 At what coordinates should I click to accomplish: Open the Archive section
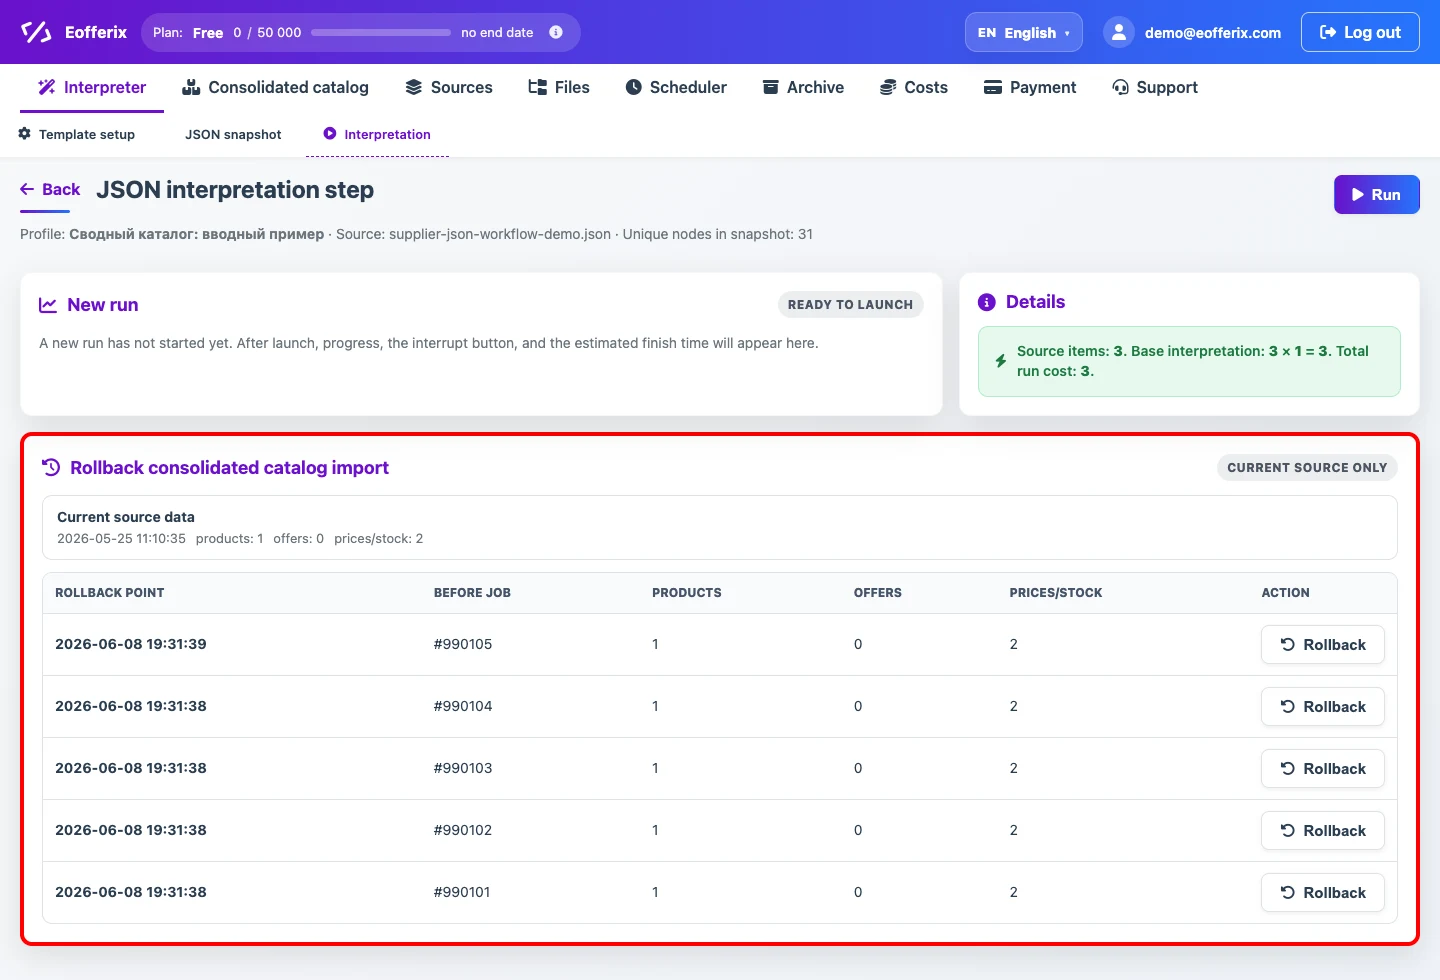[803, 87]
